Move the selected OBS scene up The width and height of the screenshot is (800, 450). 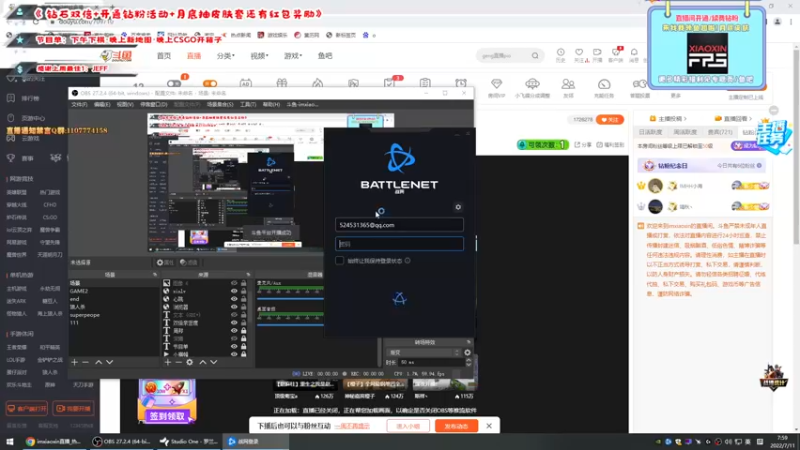[x=98, y=362]
